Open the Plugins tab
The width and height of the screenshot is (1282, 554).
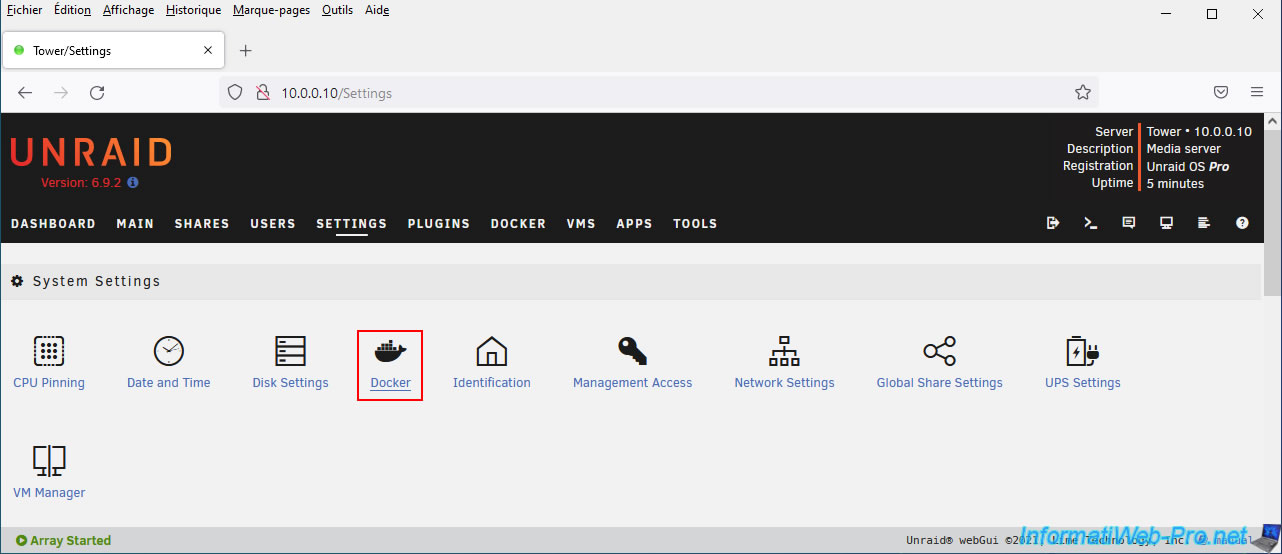(438, 224)
